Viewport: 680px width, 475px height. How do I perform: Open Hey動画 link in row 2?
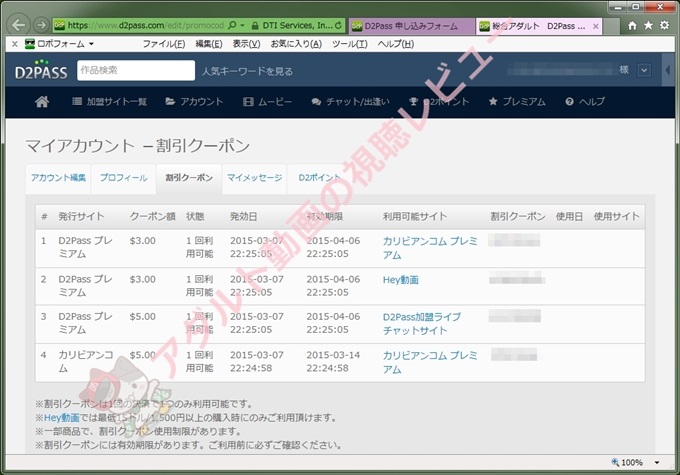click(x=401, y=280)
